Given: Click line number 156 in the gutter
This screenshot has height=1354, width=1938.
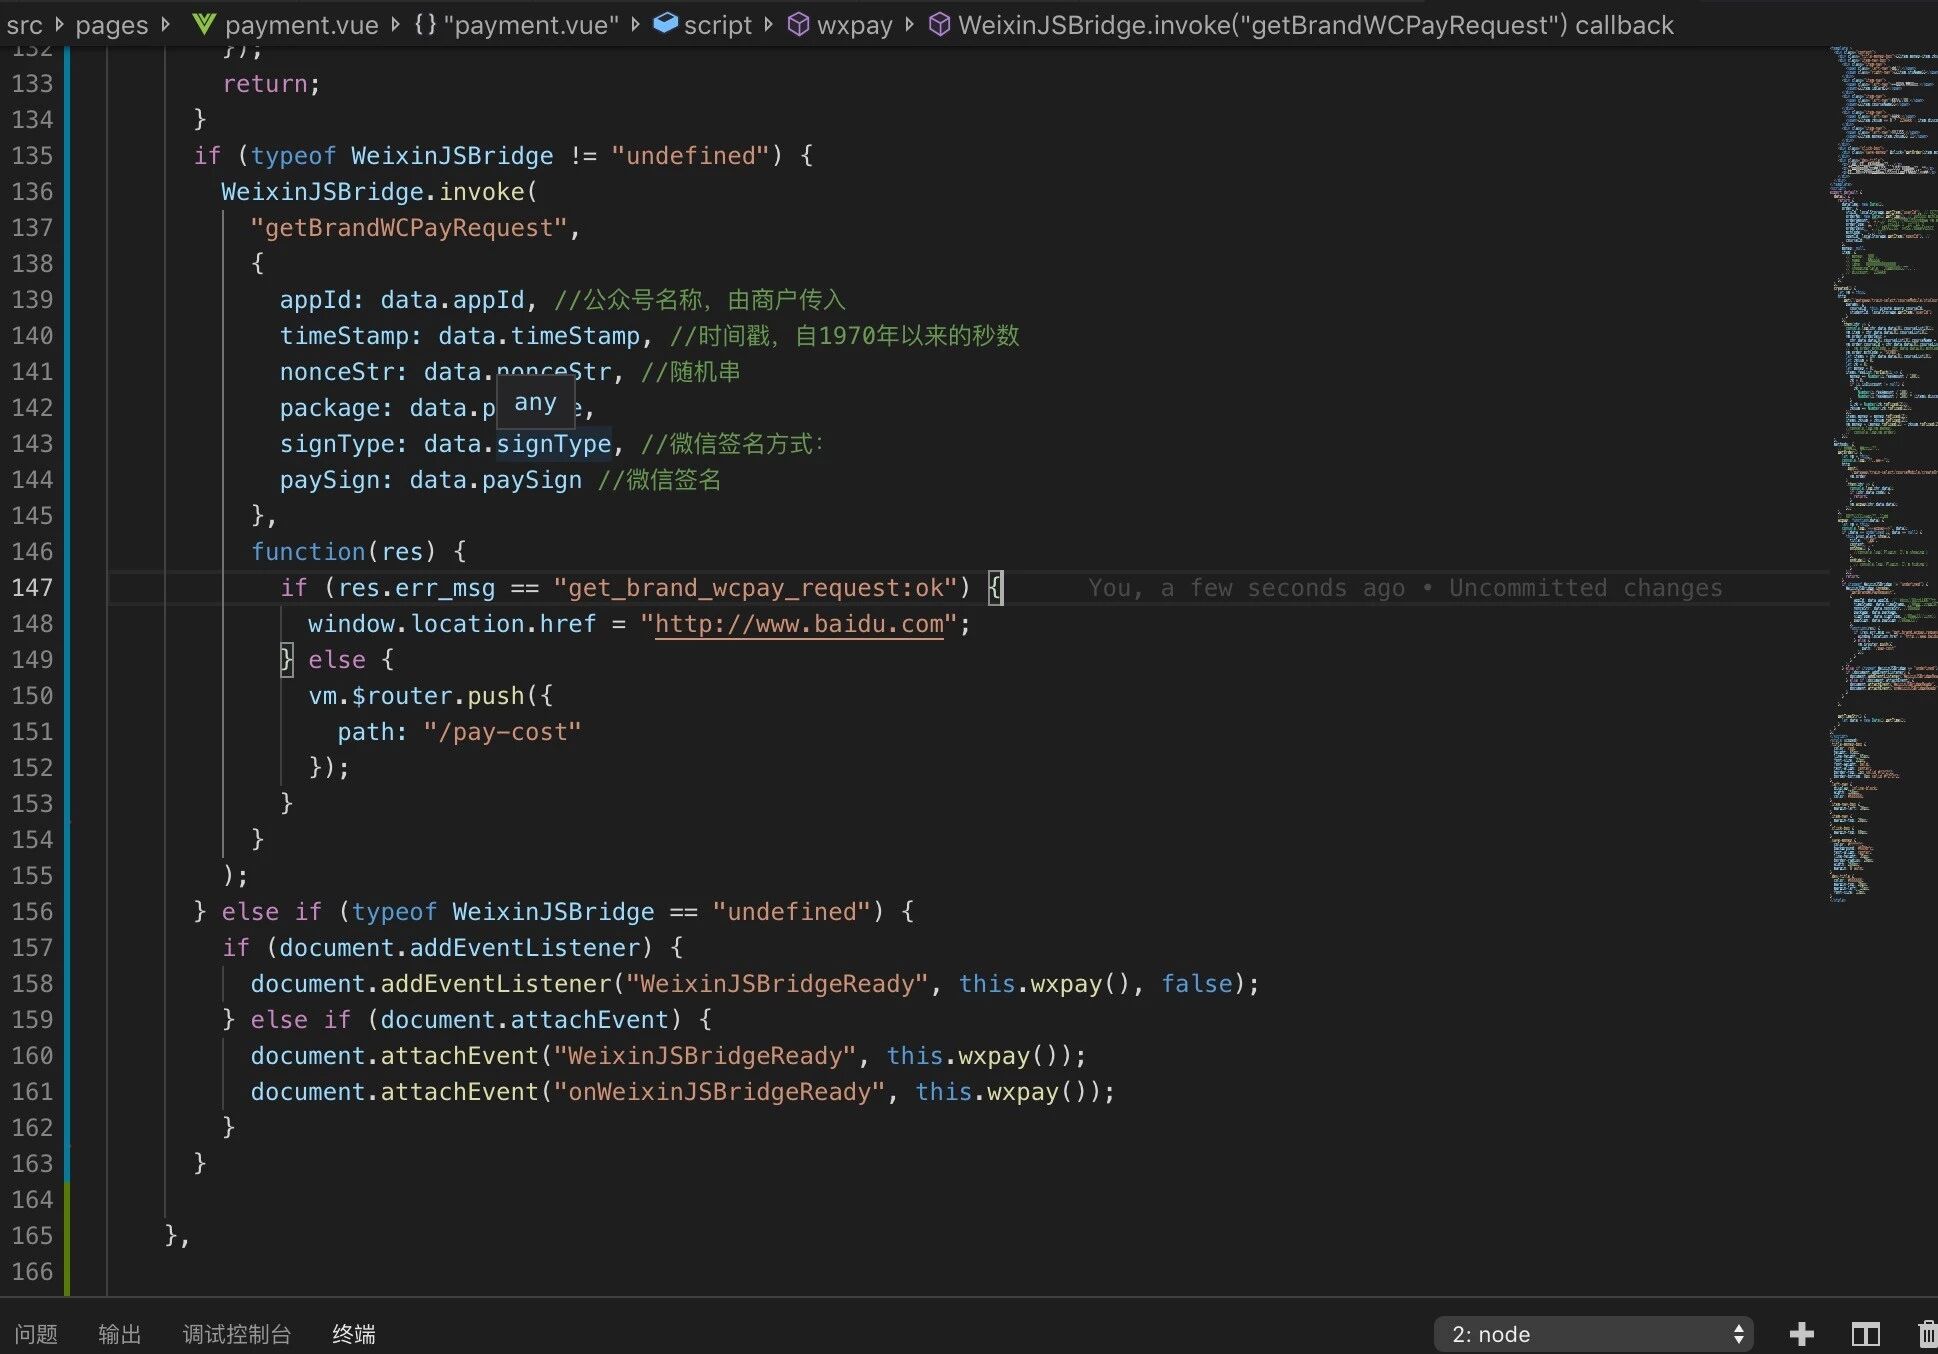Looking at the screenshot, I should (32, 912).
